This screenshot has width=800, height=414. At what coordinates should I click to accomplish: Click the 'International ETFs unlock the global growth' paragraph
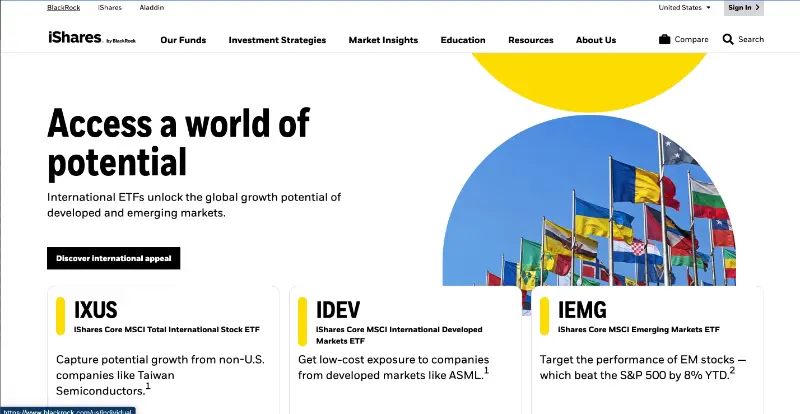pos(194,205)
